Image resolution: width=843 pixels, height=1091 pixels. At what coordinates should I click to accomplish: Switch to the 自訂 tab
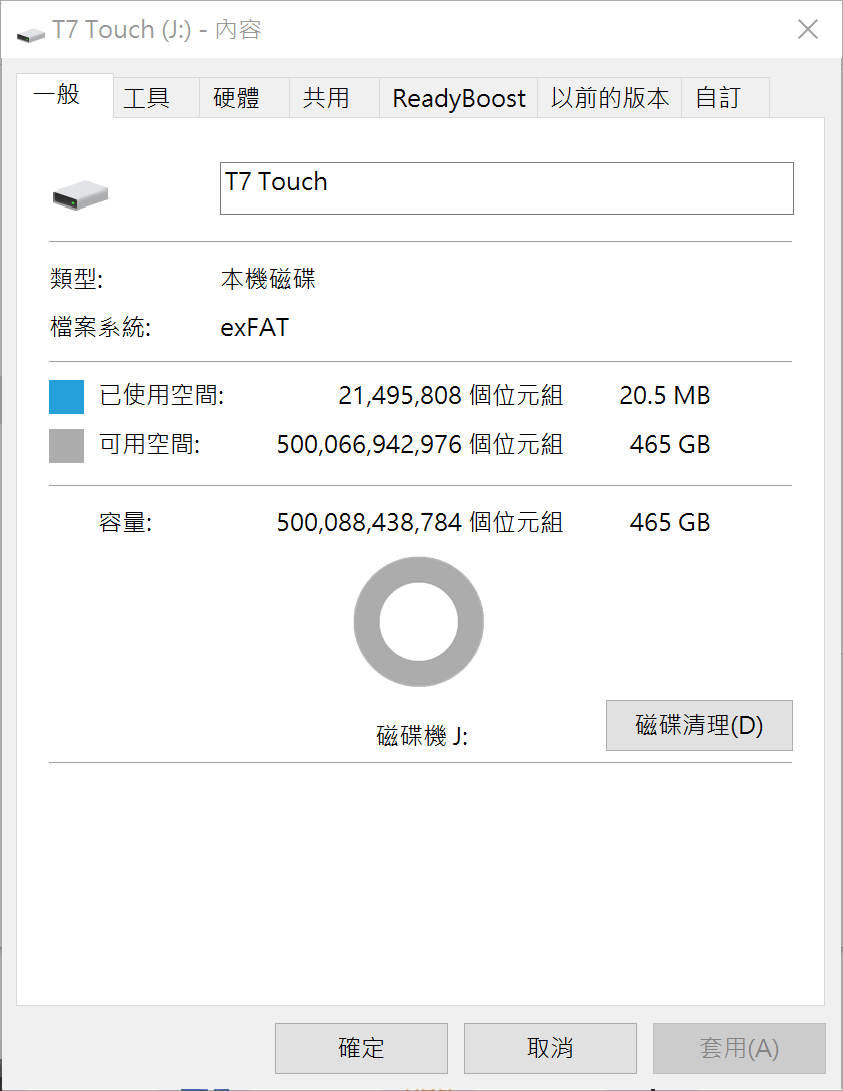click(x=718, y=98)
